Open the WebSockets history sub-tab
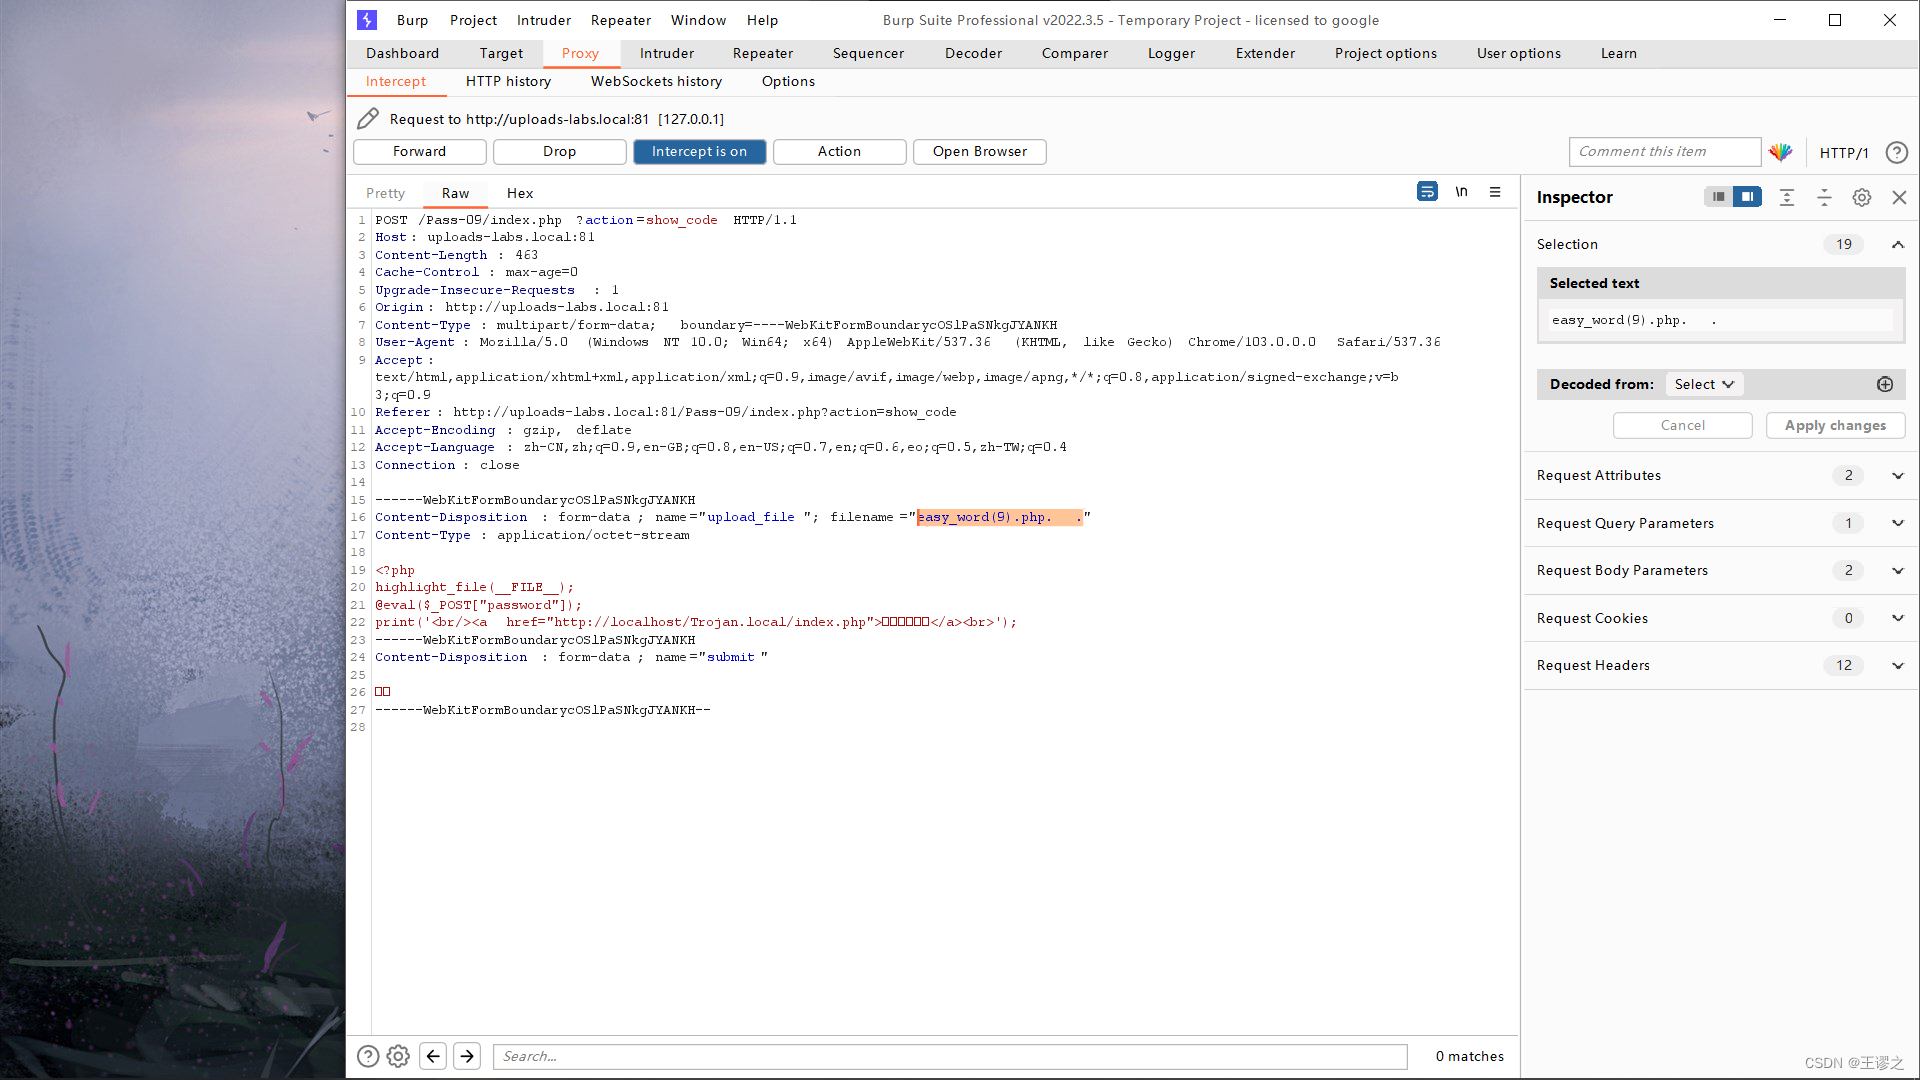1920x1080 pixels. click(656, 81)
